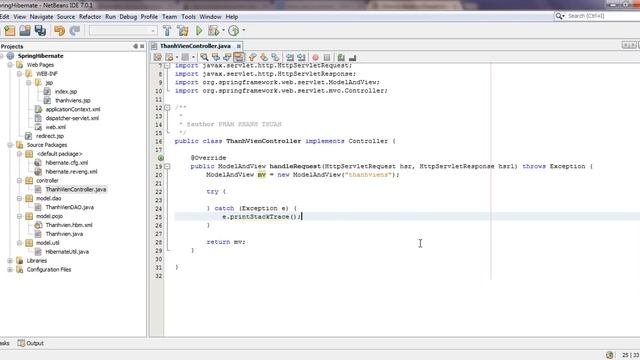Click the Debug Project toolbar icon
Viewport: 640px width, 360px height.
(213, 31)
